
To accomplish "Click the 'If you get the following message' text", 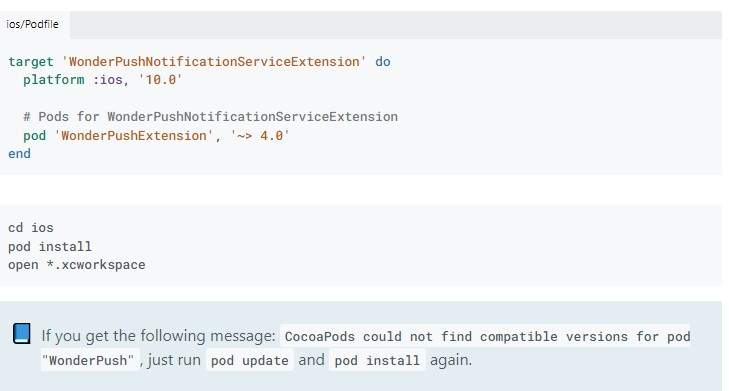I will click(x=159, y=336).
